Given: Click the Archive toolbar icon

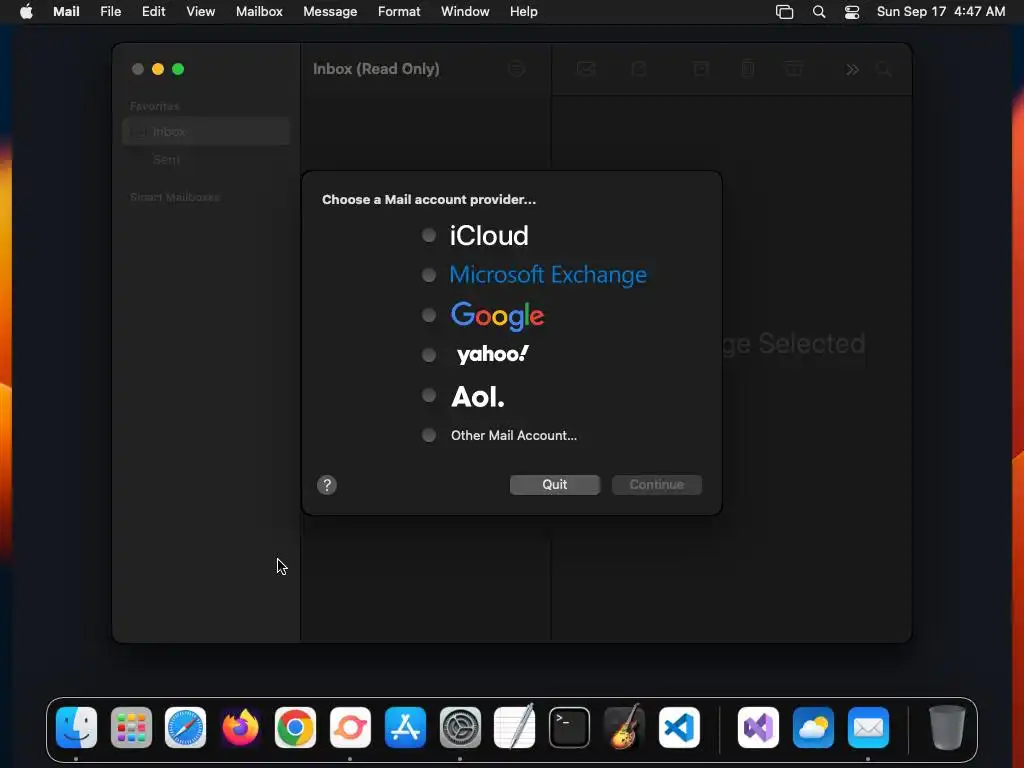Looking at the screenshot, I should click(701, 69).
